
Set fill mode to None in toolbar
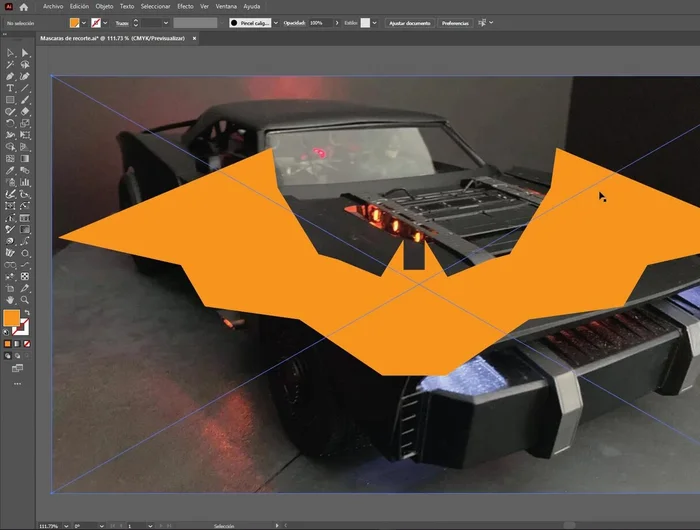pos(26,344)
